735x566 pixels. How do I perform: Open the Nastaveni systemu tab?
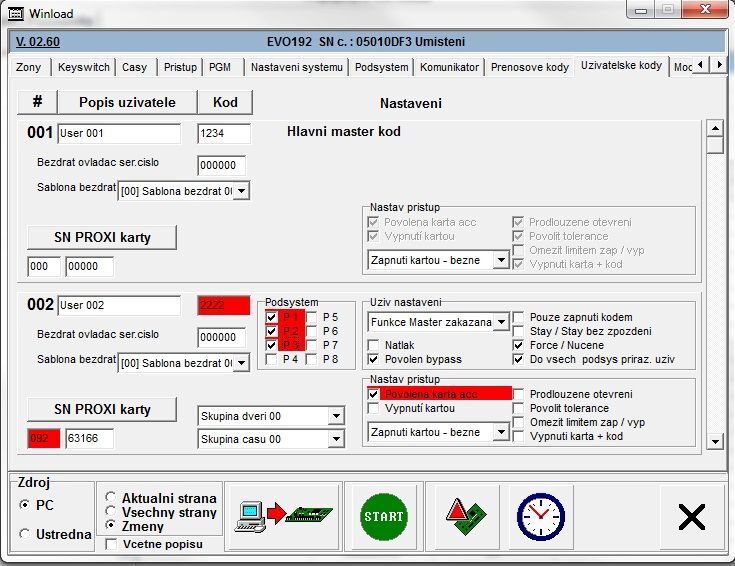[x=297, y=67]
